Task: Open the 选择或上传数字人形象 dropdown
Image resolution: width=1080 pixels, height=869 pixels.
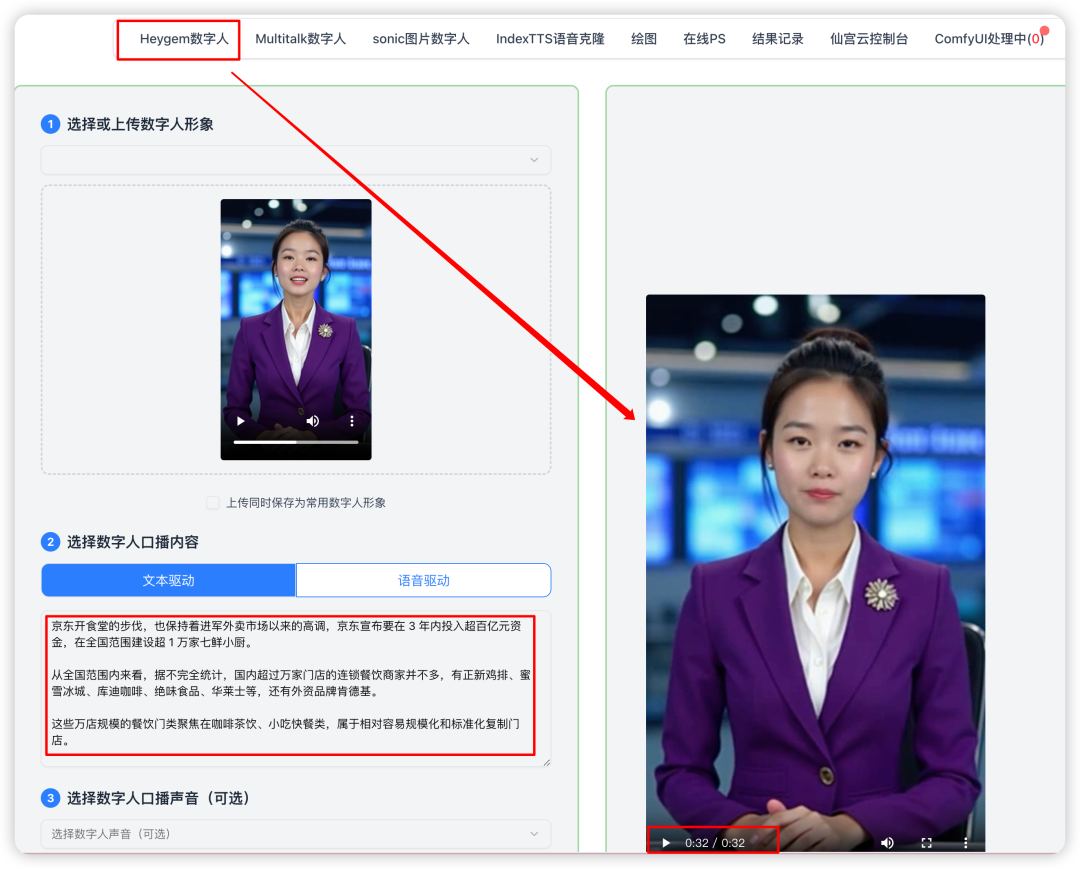Action: coord(296,160)
